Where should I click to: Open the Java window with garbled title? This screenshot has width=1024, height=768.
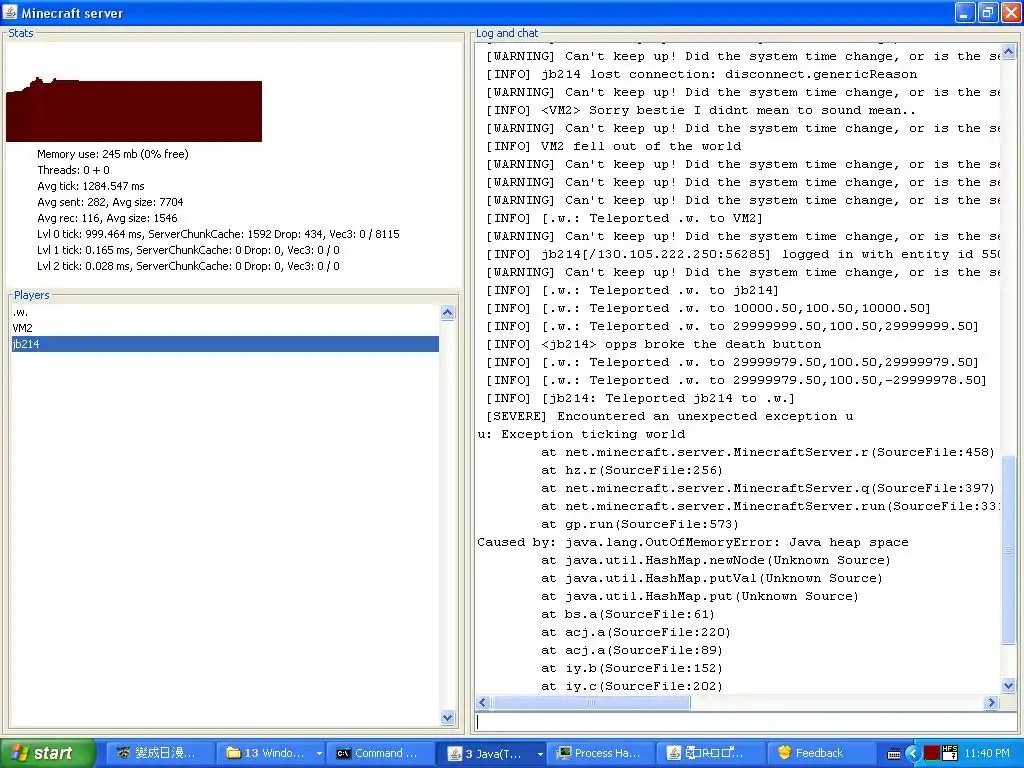pyautogui.click(x=711, y=753)
